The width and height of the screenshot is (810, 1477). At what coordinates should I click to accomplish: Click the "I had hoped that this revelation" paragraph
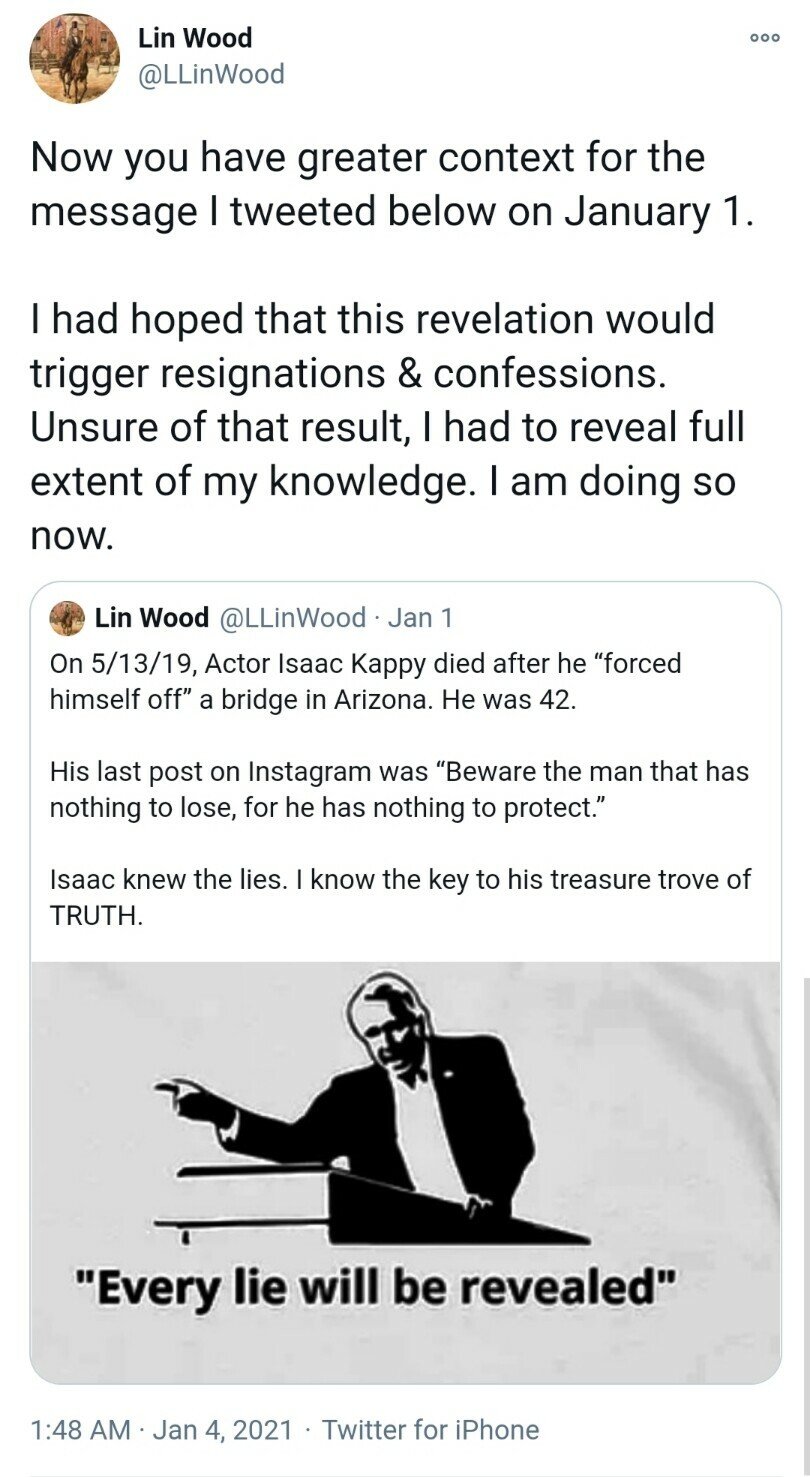(387, 428)
